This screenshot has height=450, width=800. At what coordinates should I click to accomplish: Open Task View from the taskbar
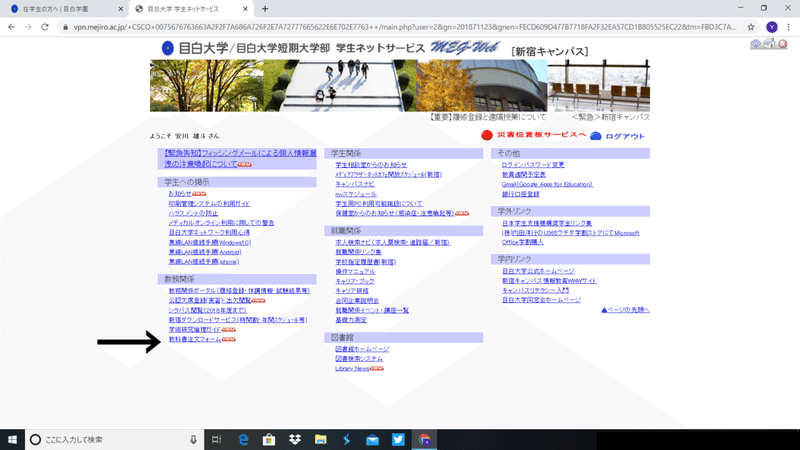[x=217, y=439]
